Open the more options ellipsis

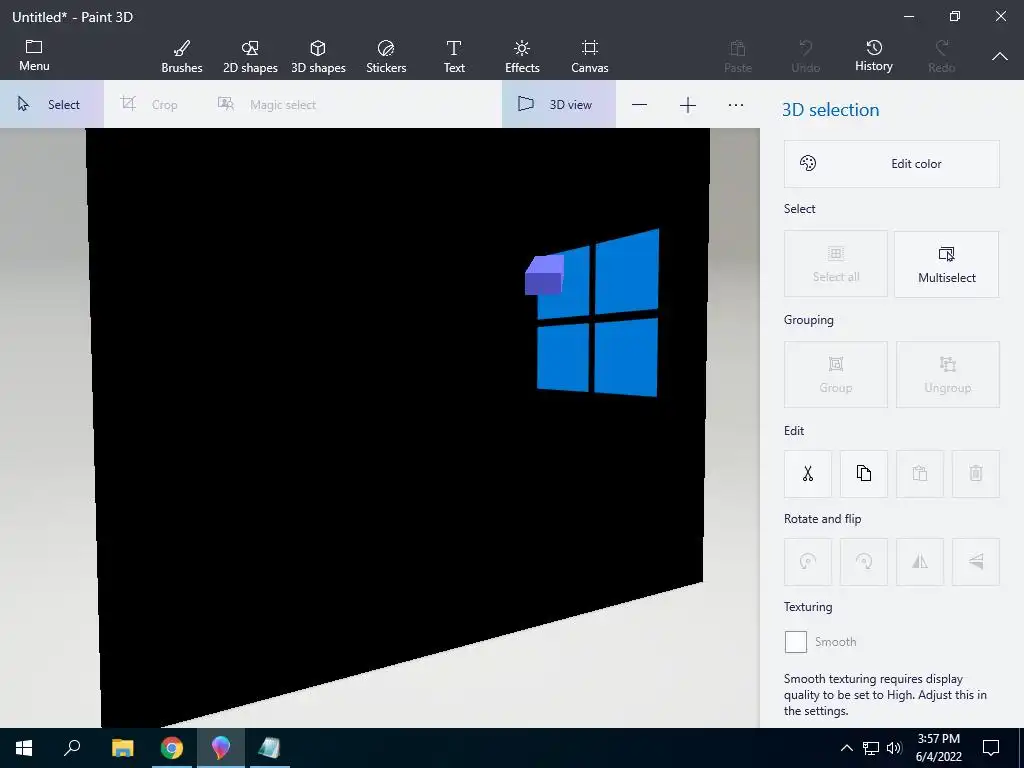click(736, 104)
